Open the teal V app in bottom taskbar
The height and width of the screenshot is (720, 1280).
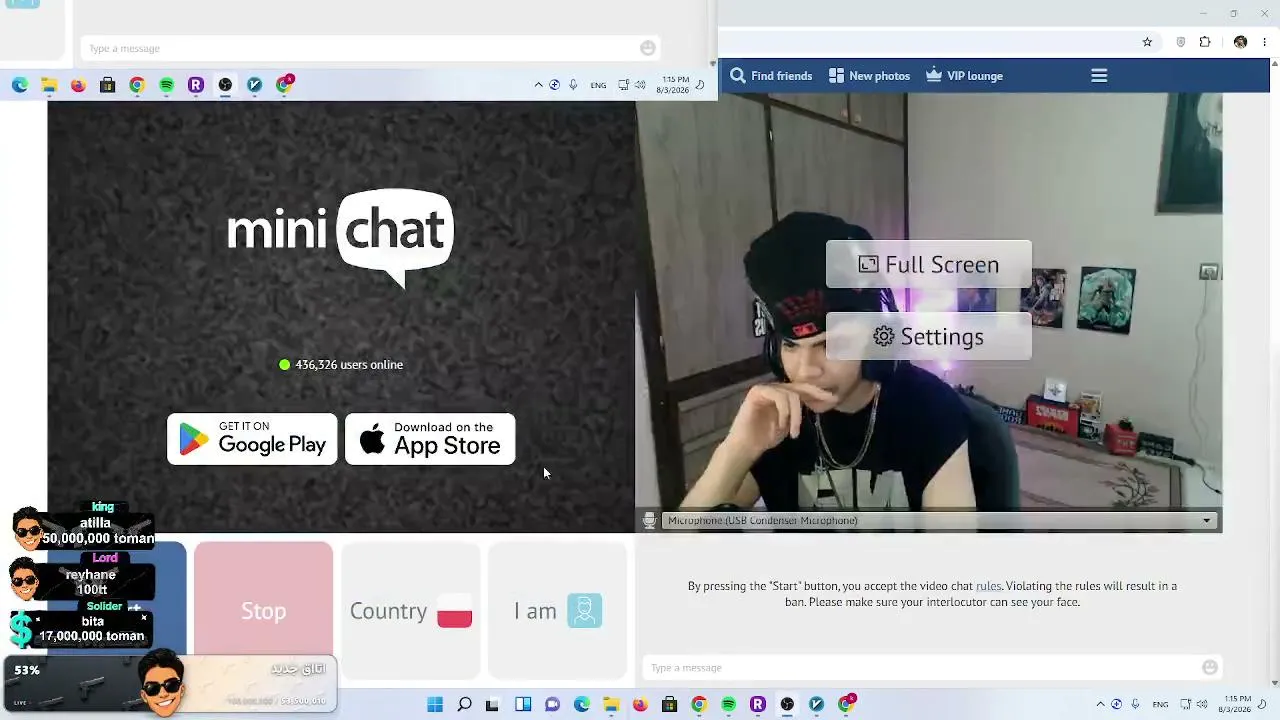point(817,704)
